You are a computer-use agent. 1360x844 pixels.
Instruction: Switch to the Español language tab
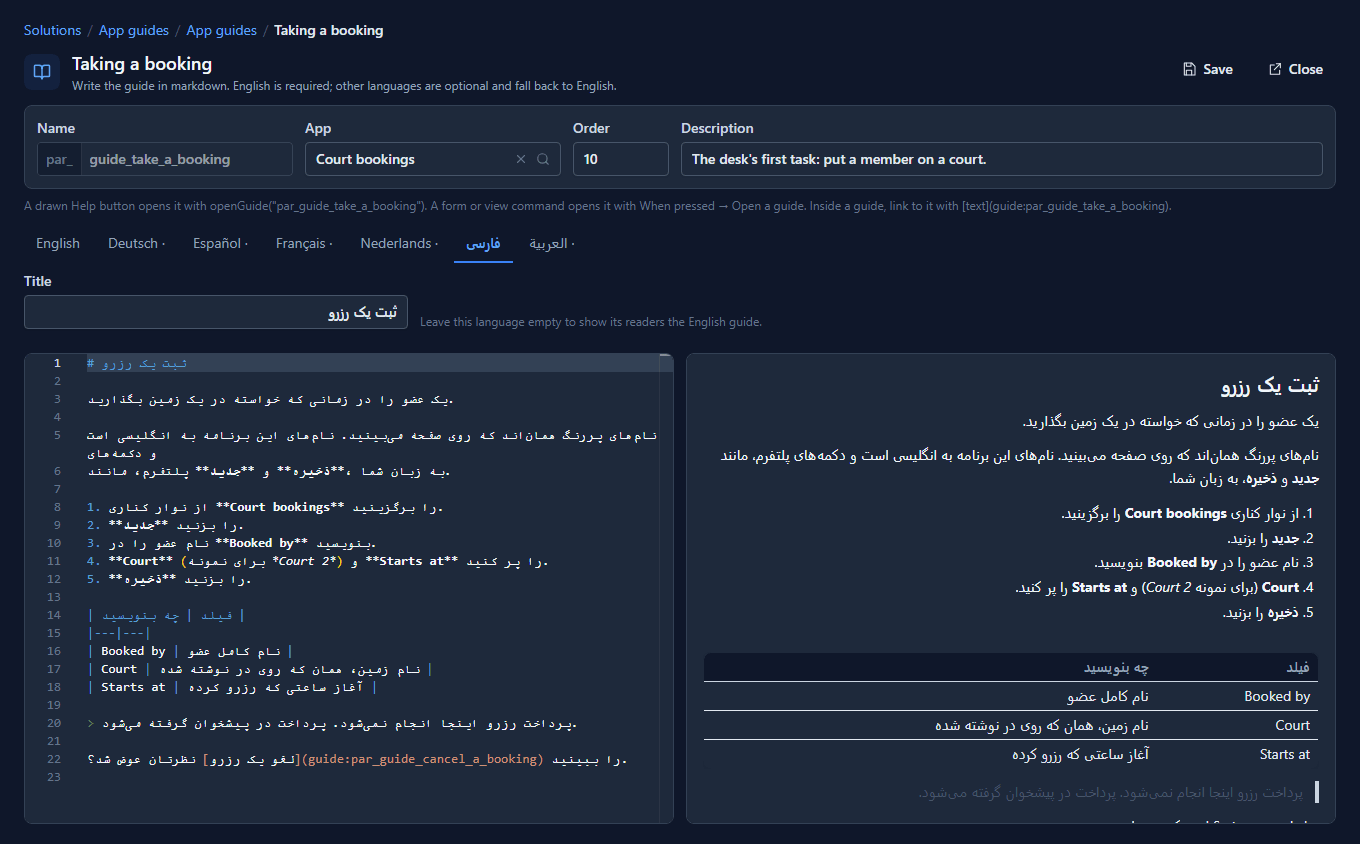tap(221, 243)
